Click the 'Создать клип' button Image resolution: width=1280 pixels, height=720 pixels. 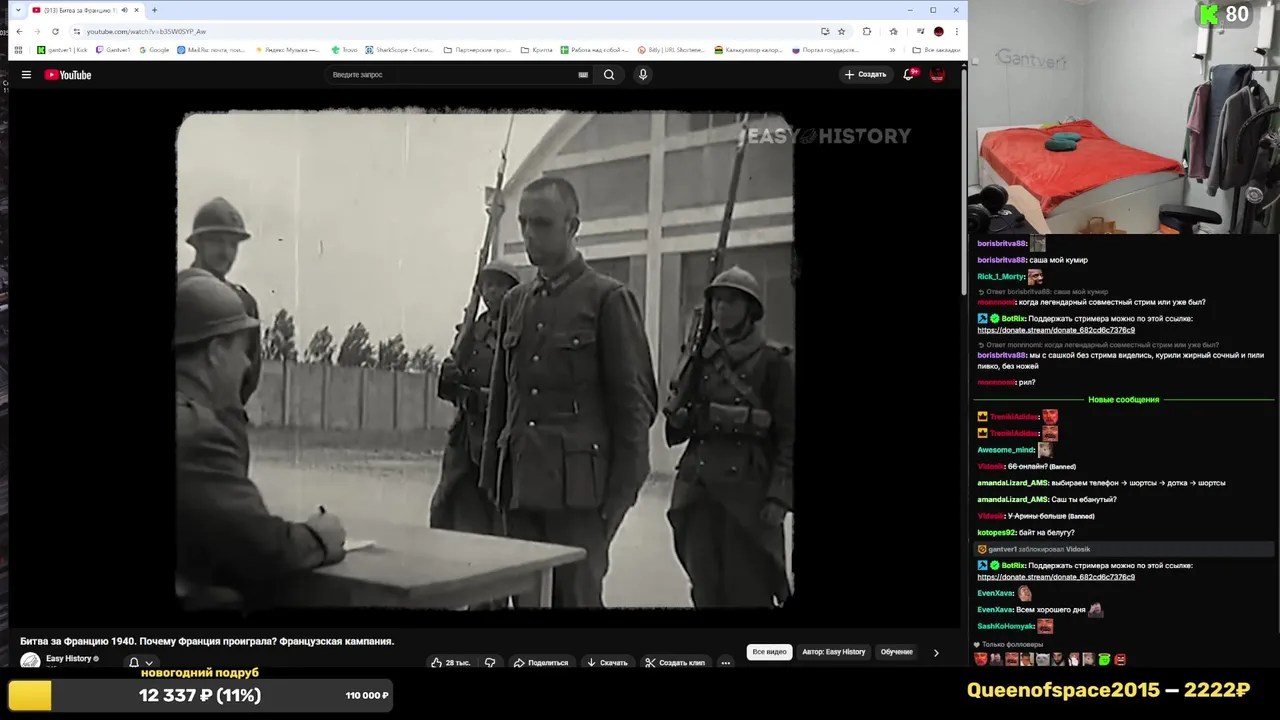(x=675, y=662)
